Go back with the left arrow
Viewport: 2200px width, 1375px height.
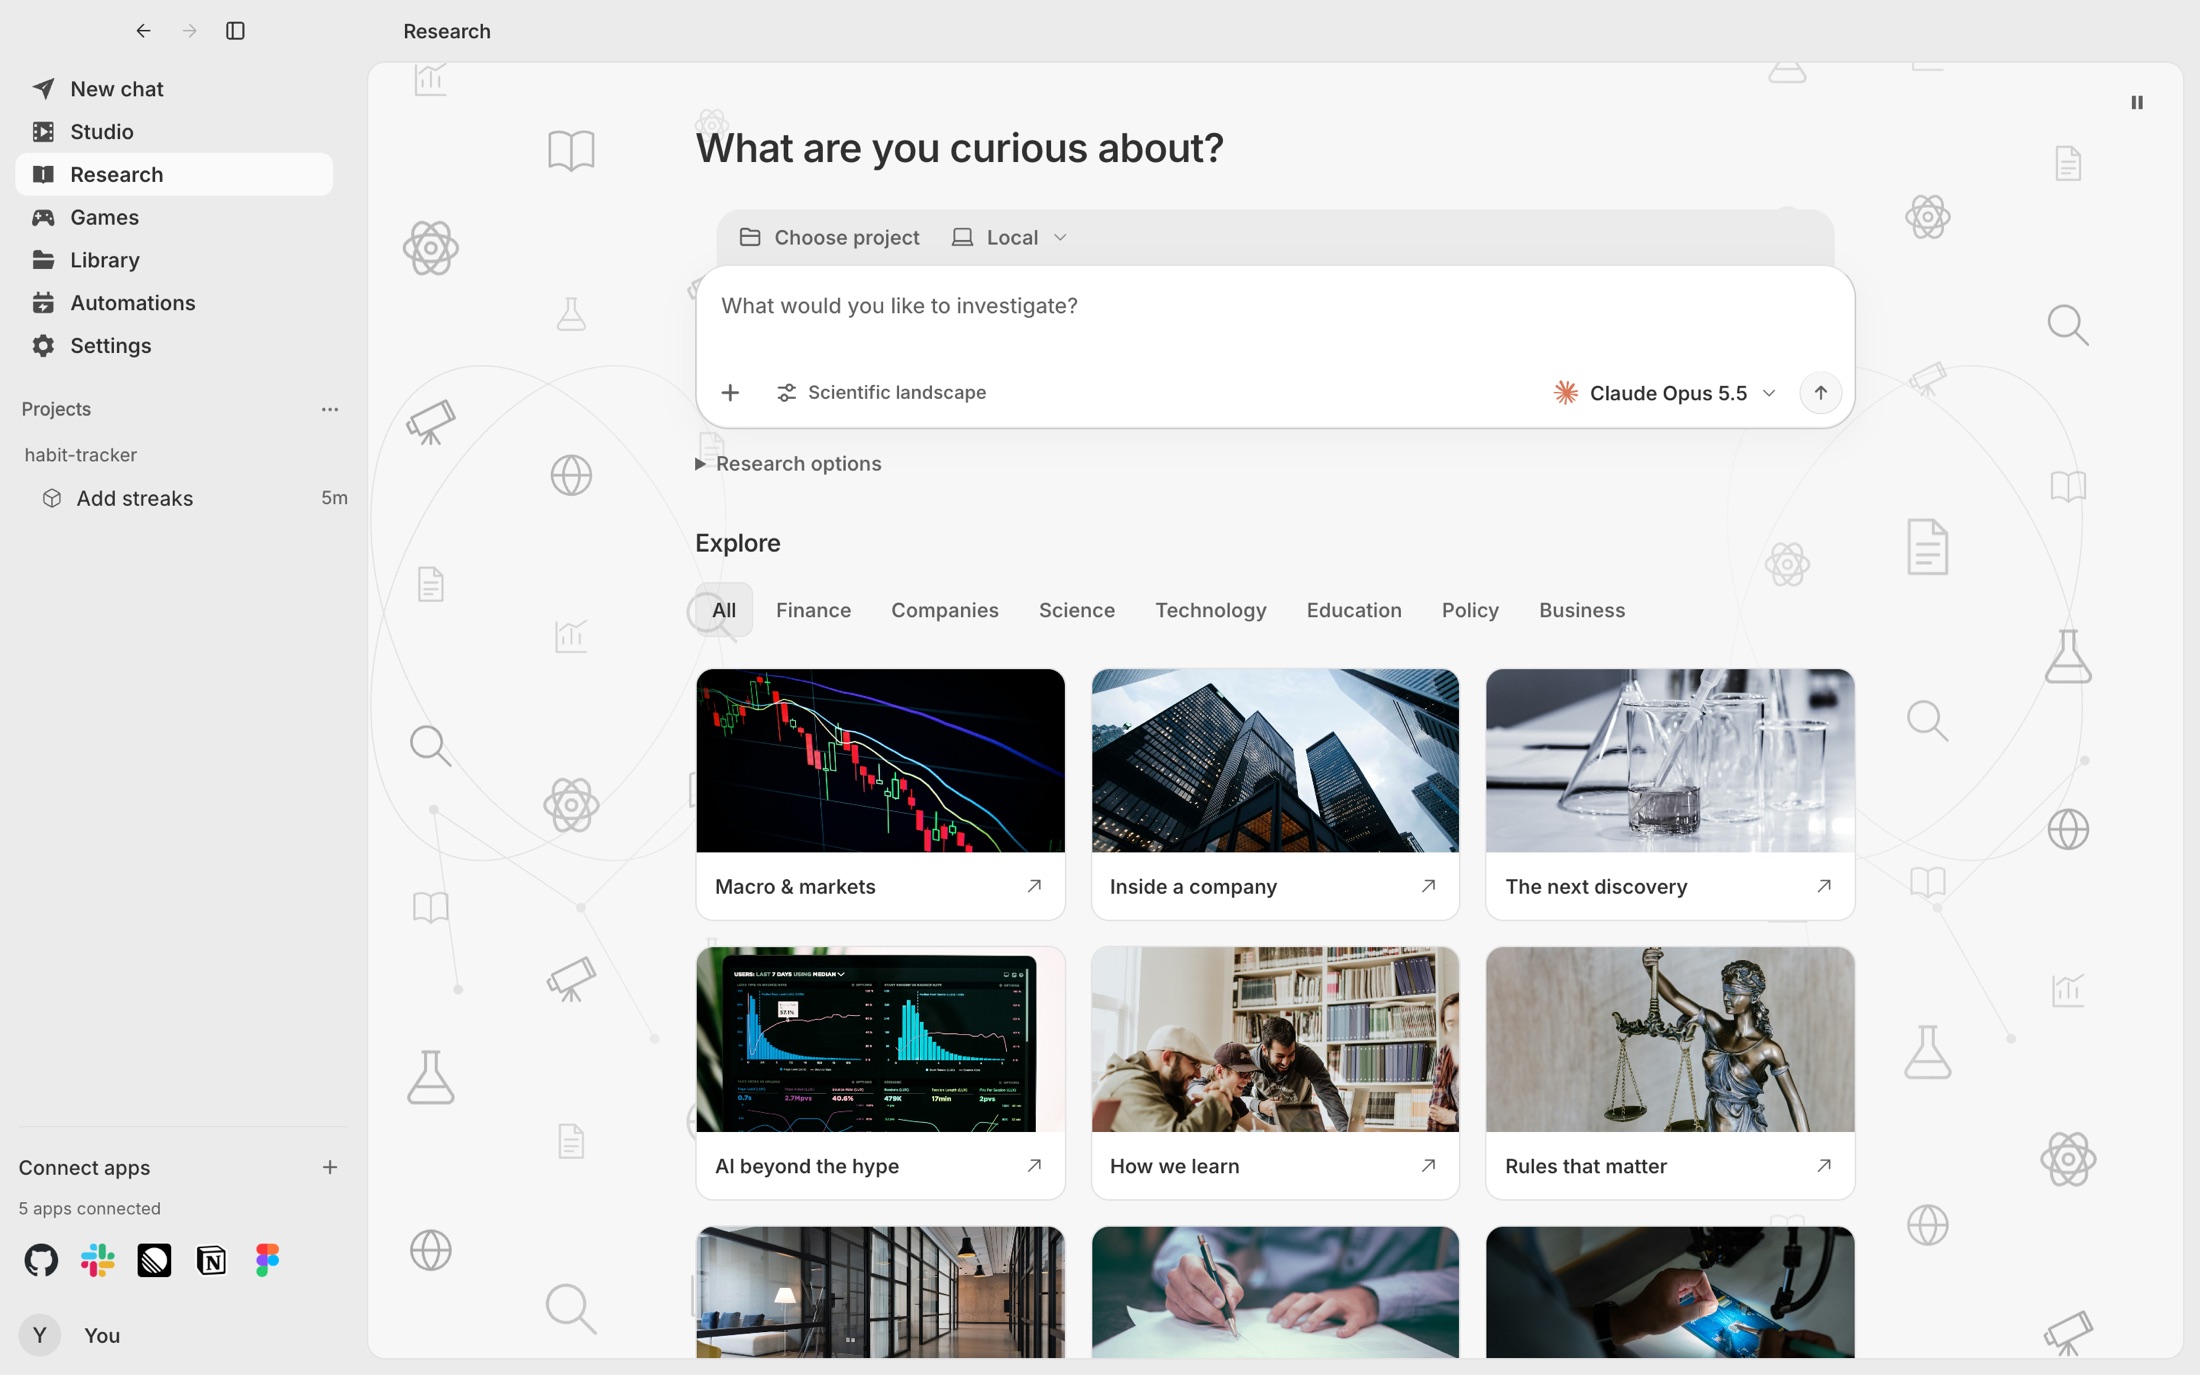[143, 31]
